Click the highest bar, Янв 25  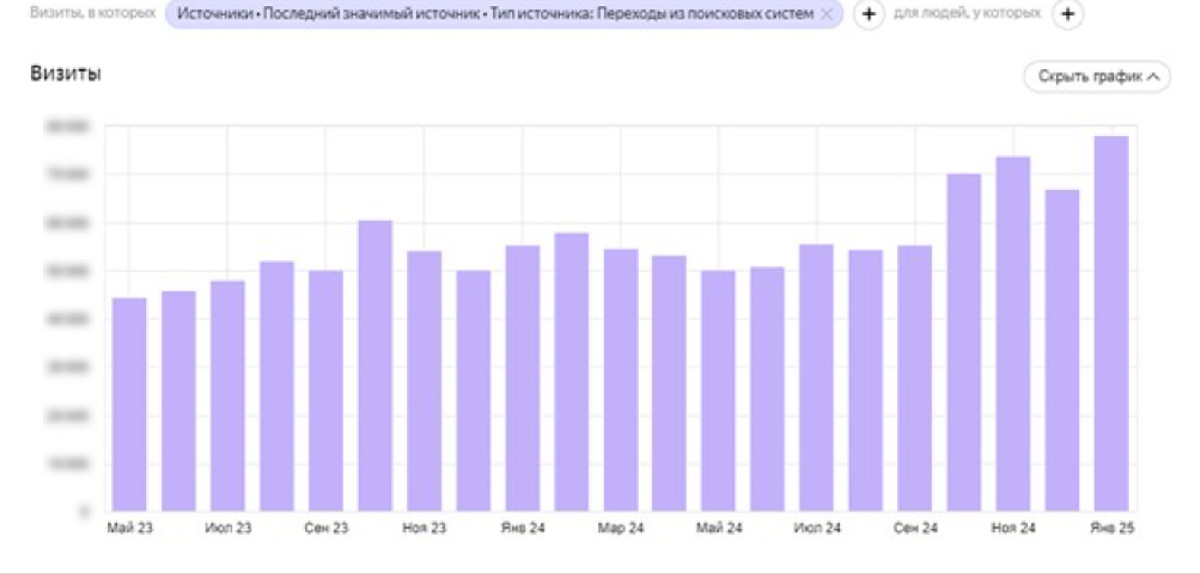1111,323
